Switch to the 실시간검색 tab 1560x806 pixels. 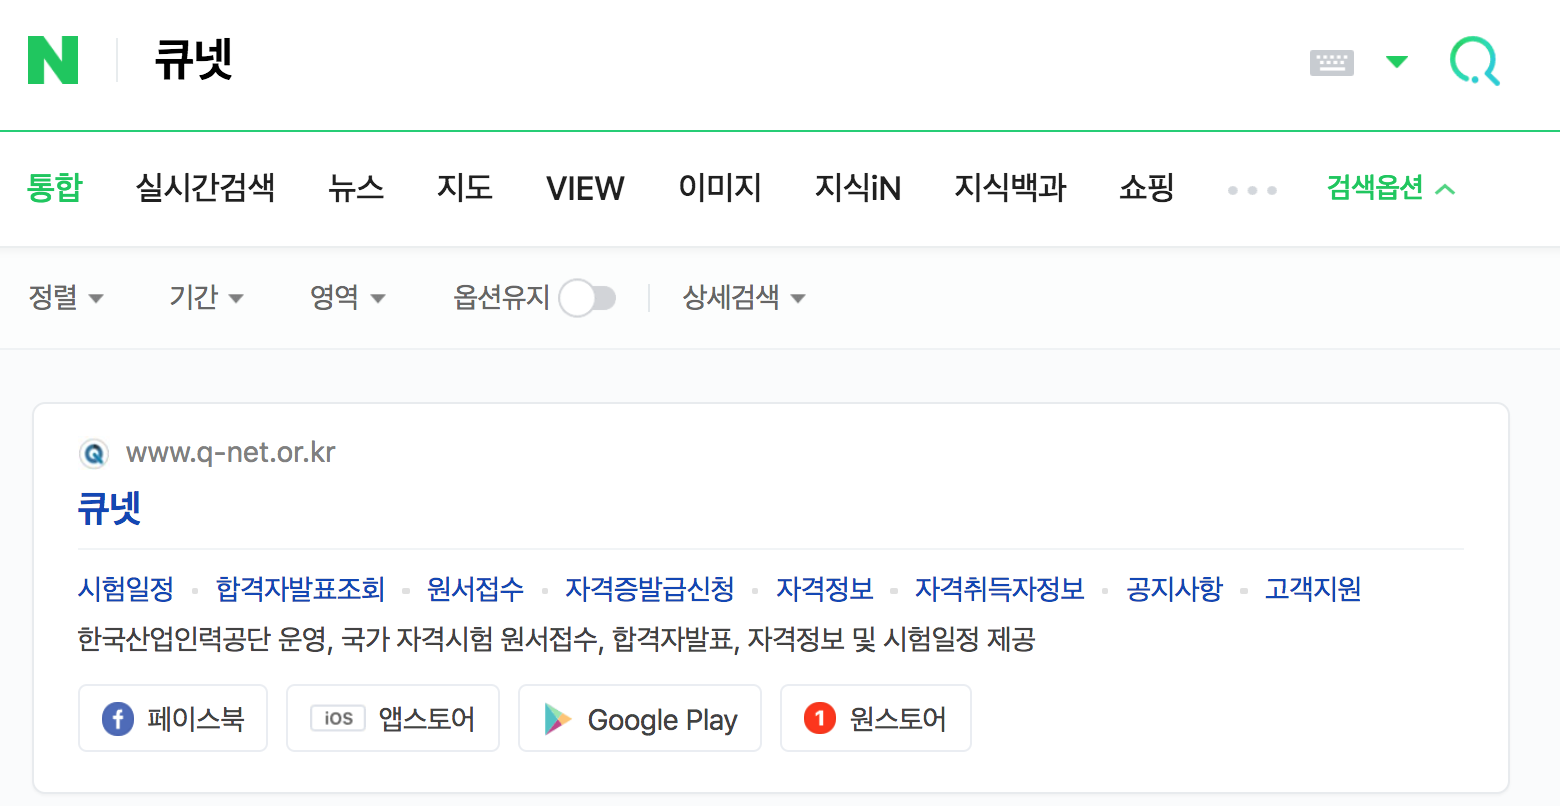coord(205,188)
